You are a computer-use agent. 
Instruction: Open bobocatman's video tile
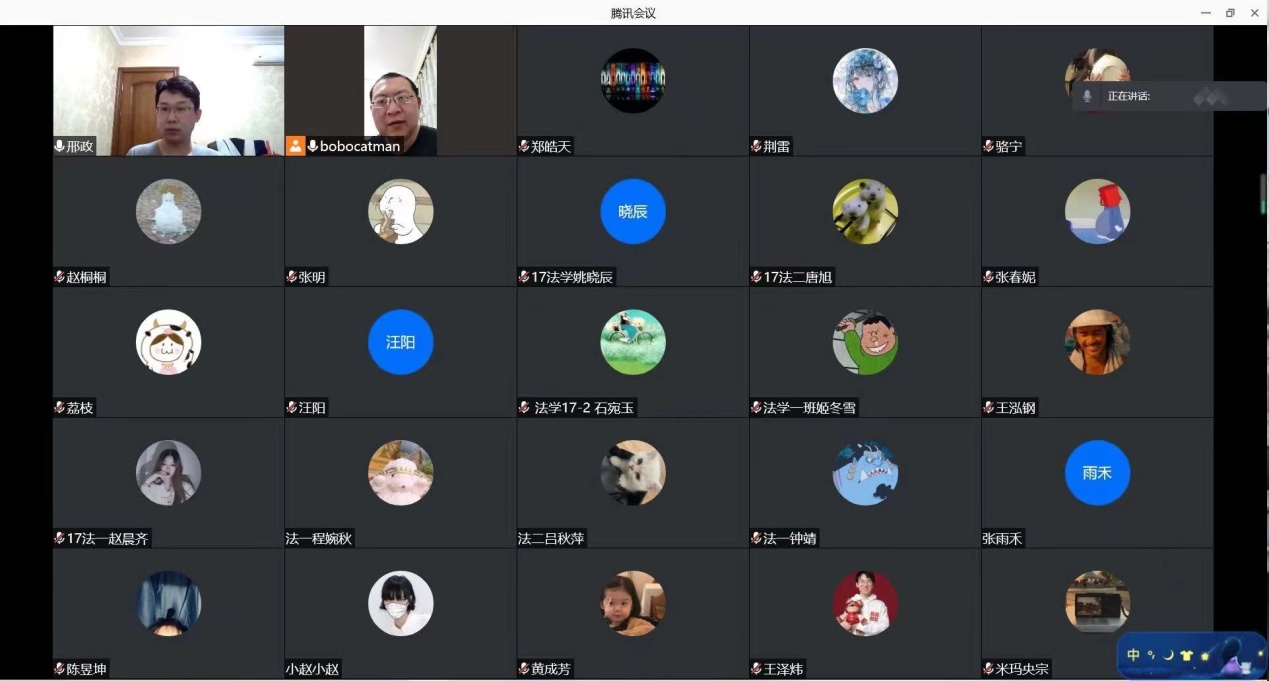400,91
